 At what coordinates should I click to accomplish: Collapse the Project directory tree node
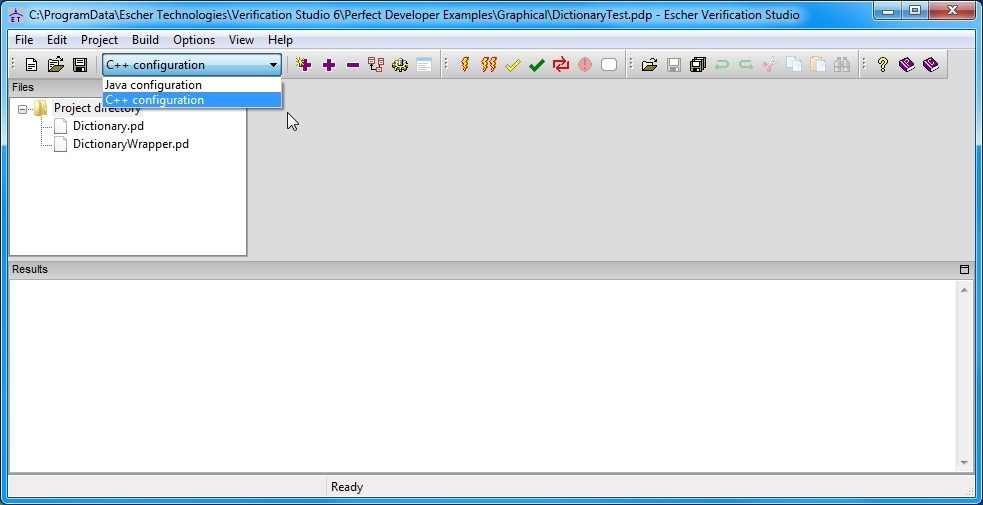pos(23,109)
